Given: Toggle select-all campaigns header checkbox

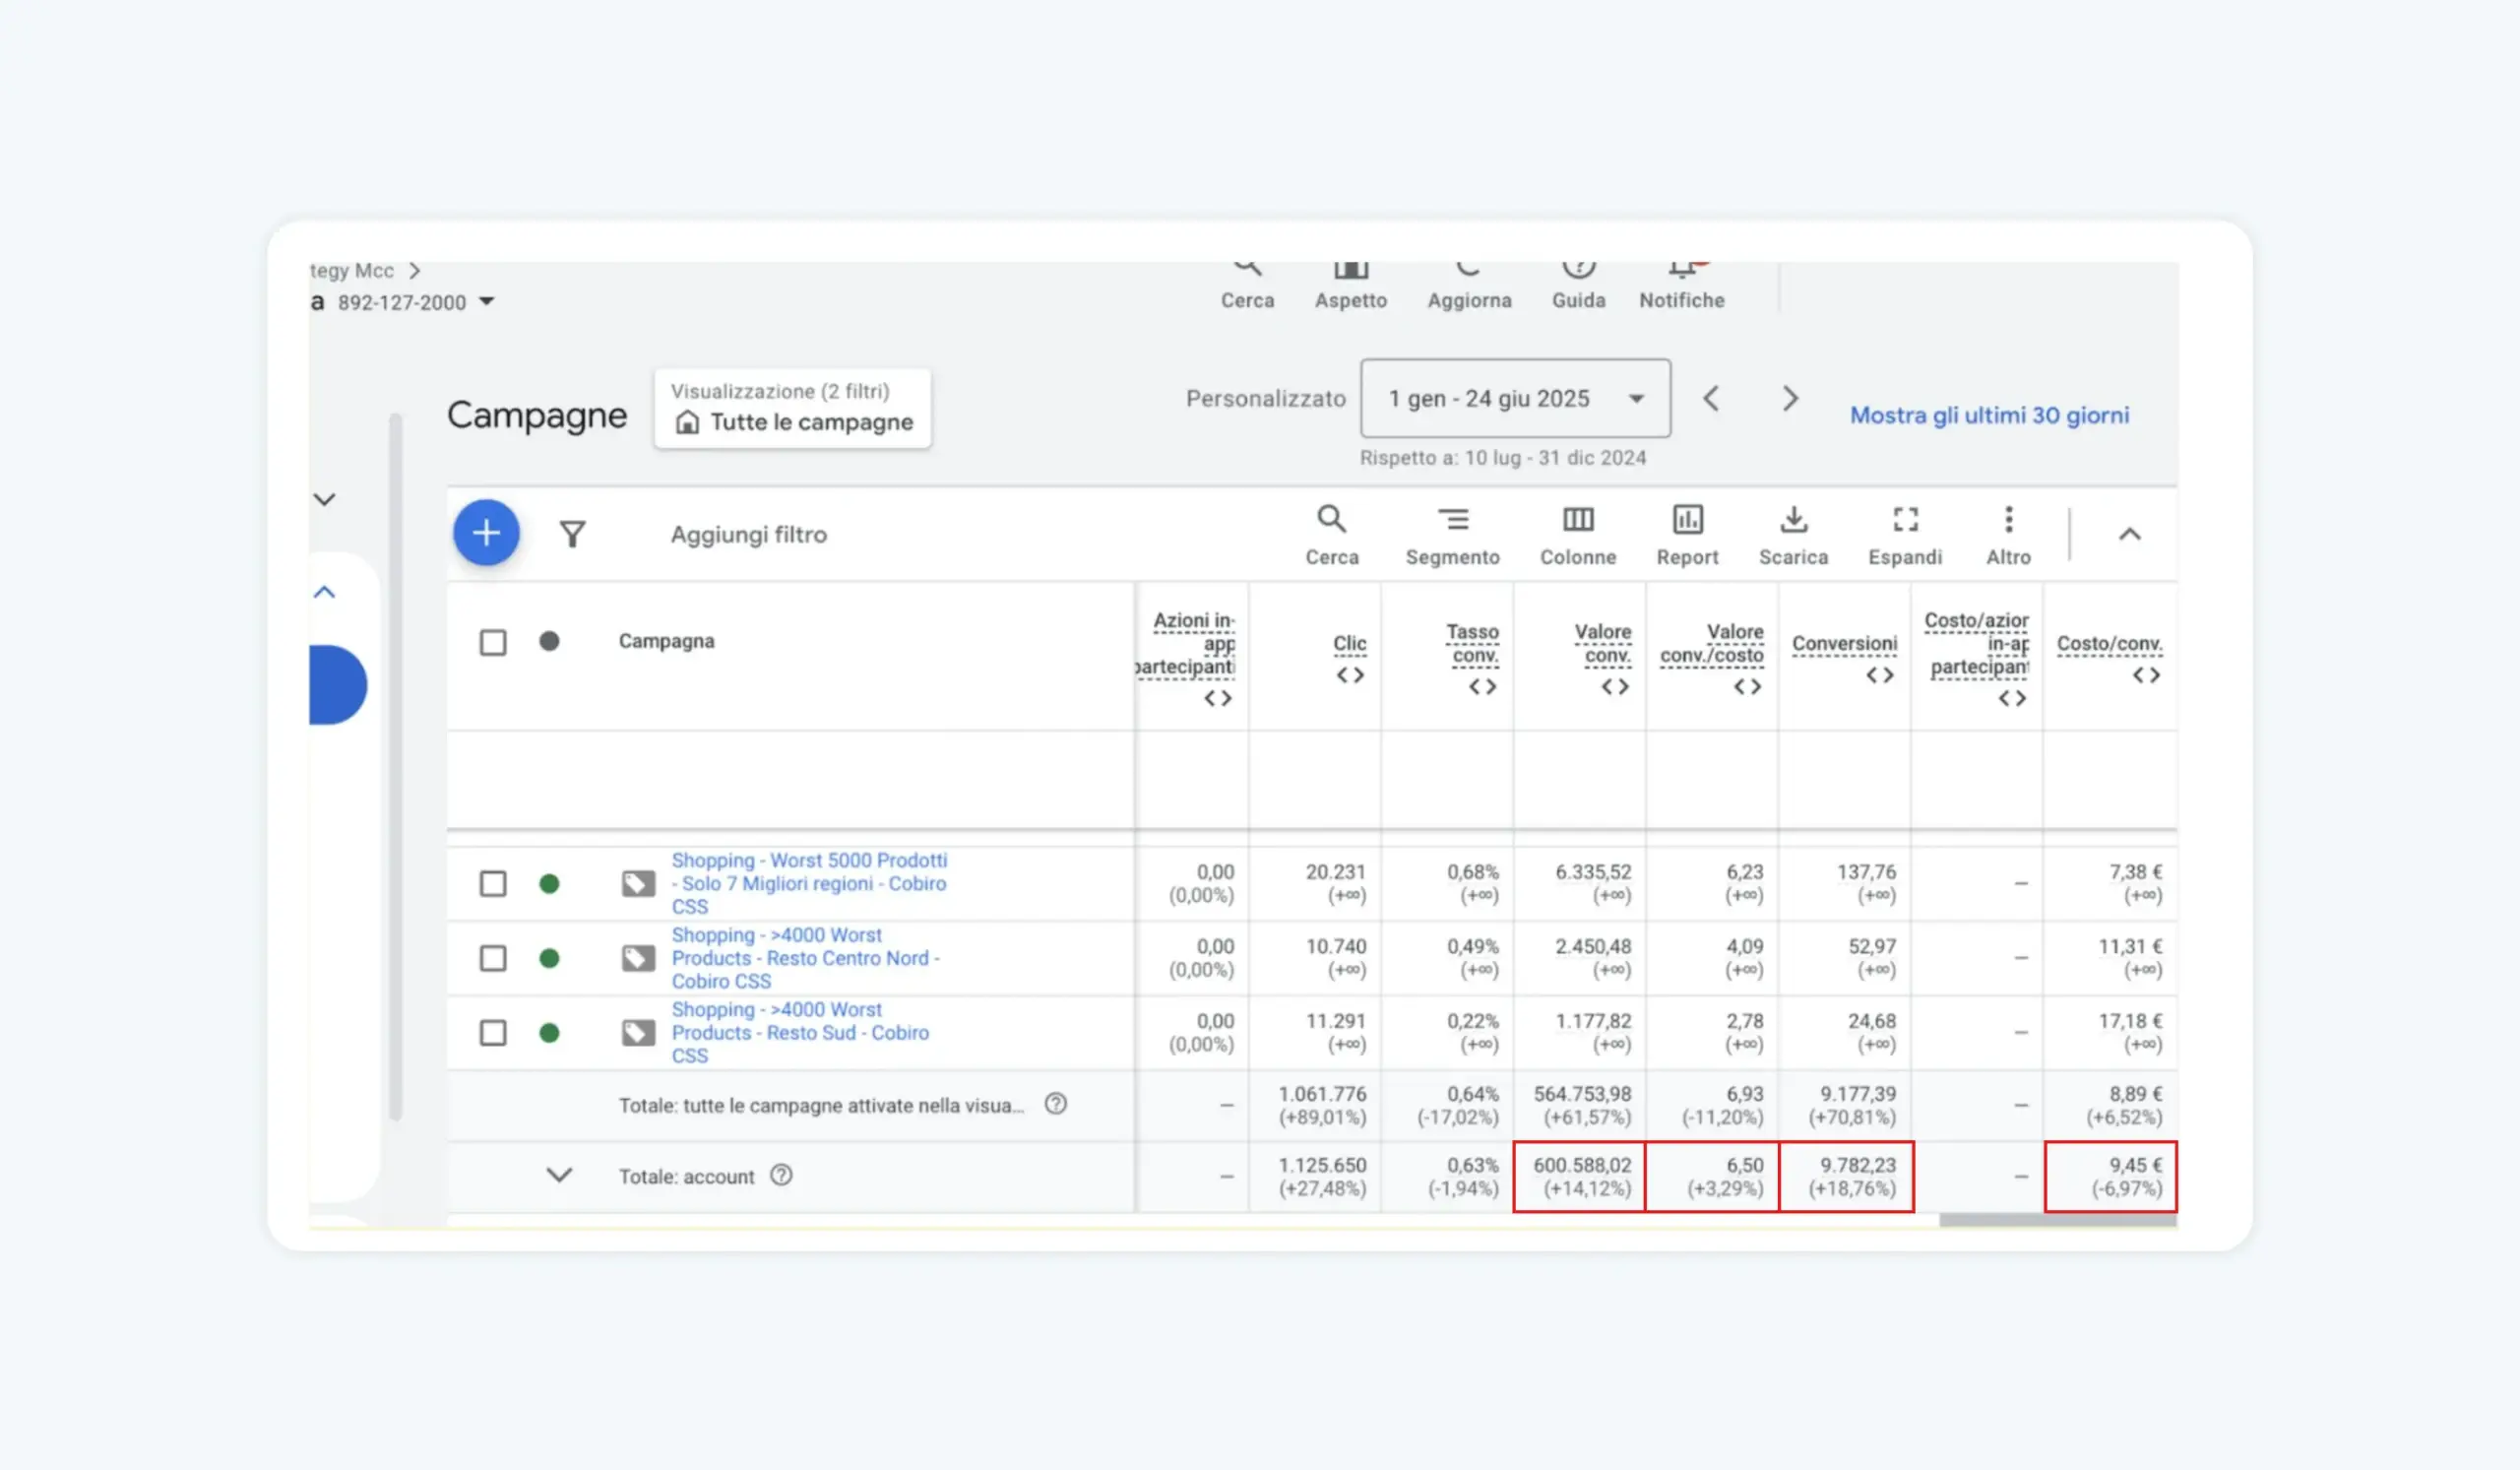Looking at the screenshot, I should [493, 642].
